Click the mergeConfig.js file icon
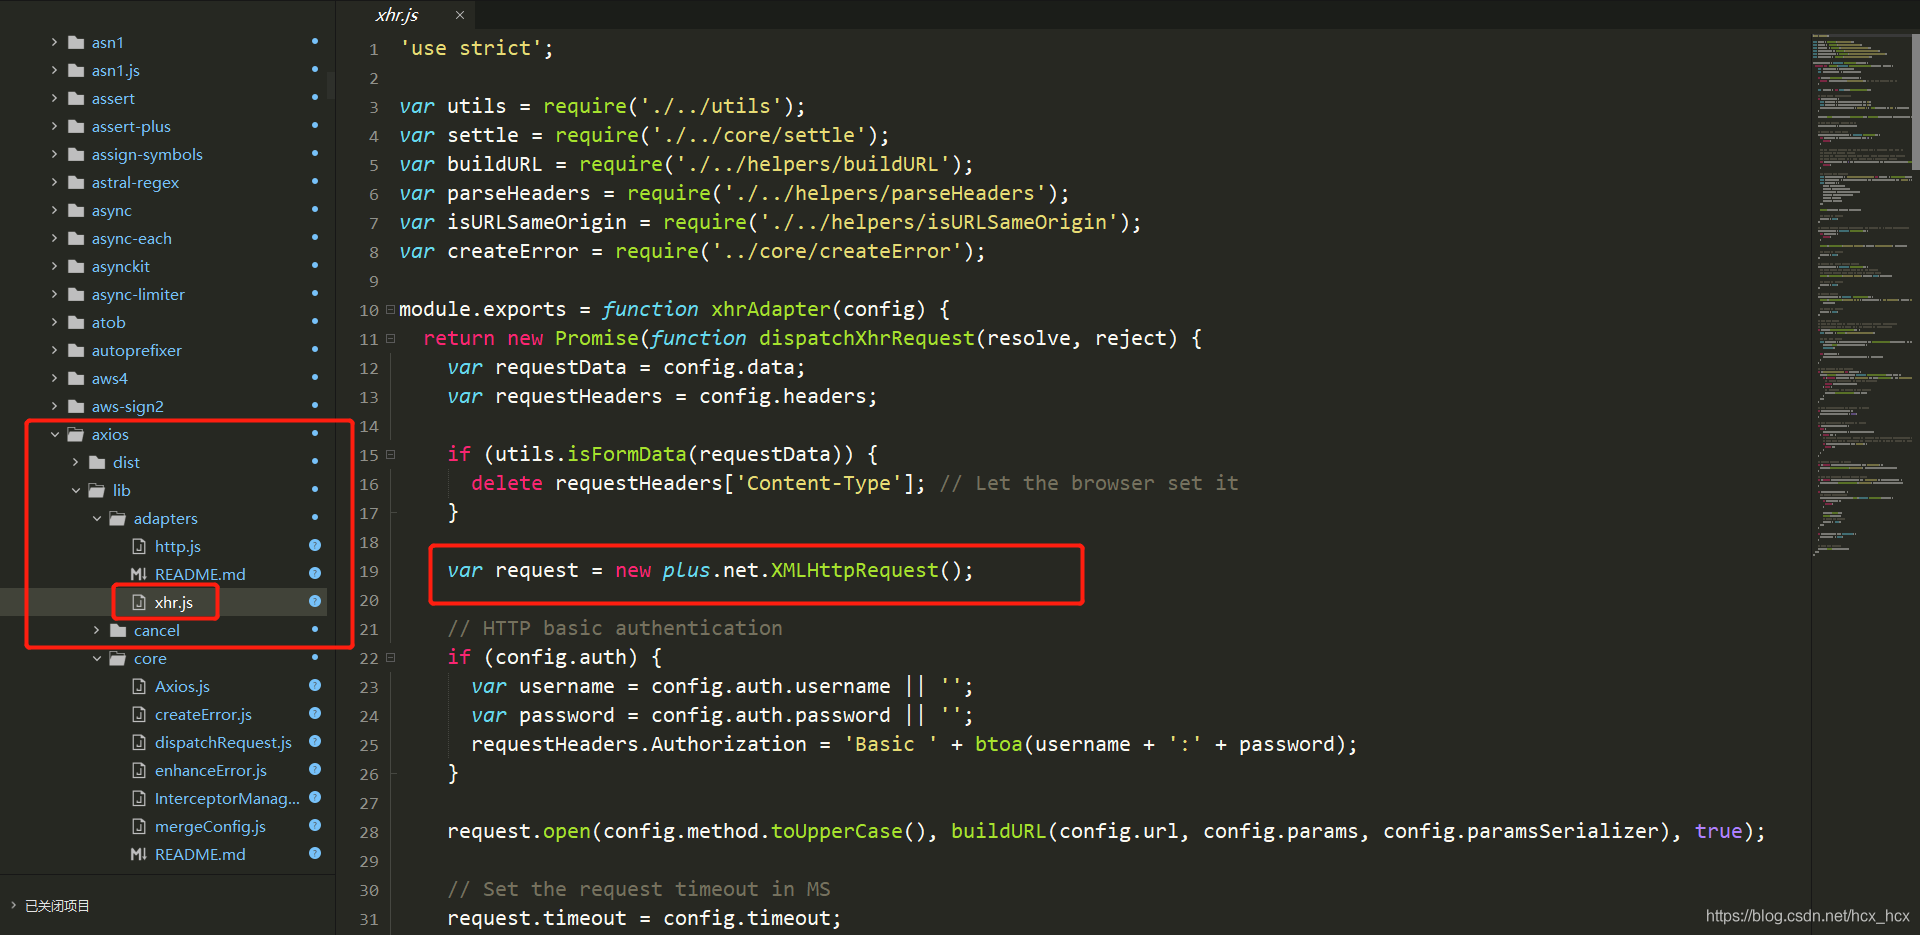The width and height of the screenshot is (1920, 935). tap(139, 826)
